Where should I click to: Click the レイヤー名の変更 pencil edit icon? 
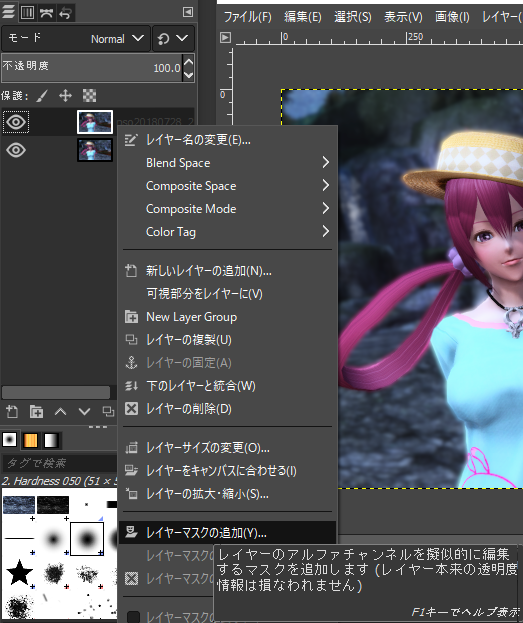(x=131, y=140)
